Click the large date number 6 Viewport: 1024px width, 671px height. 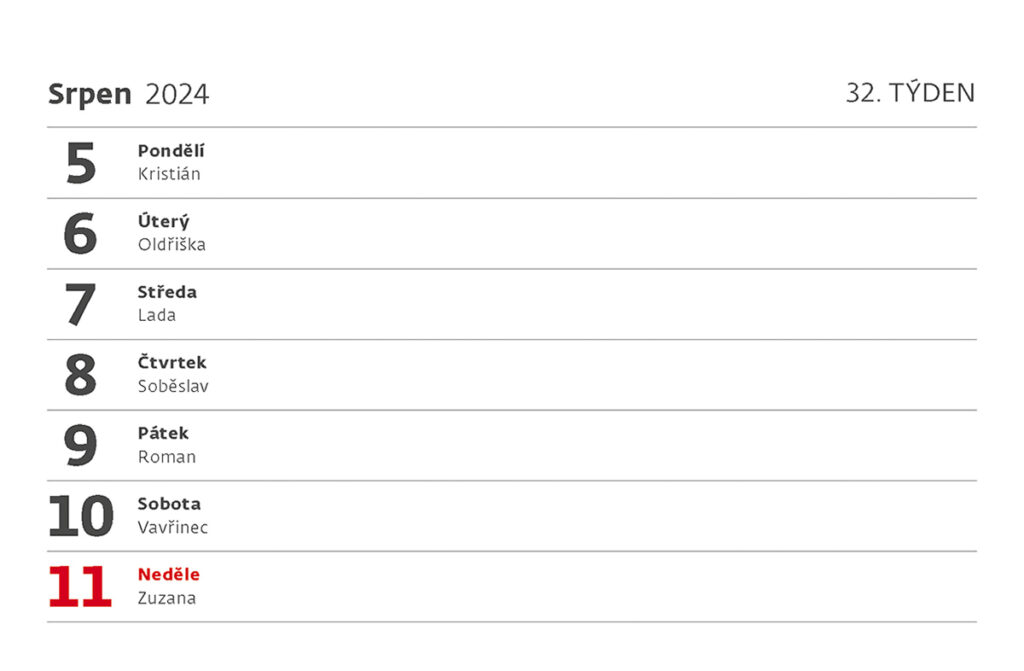pyautogui.click(x=81, y=234)
